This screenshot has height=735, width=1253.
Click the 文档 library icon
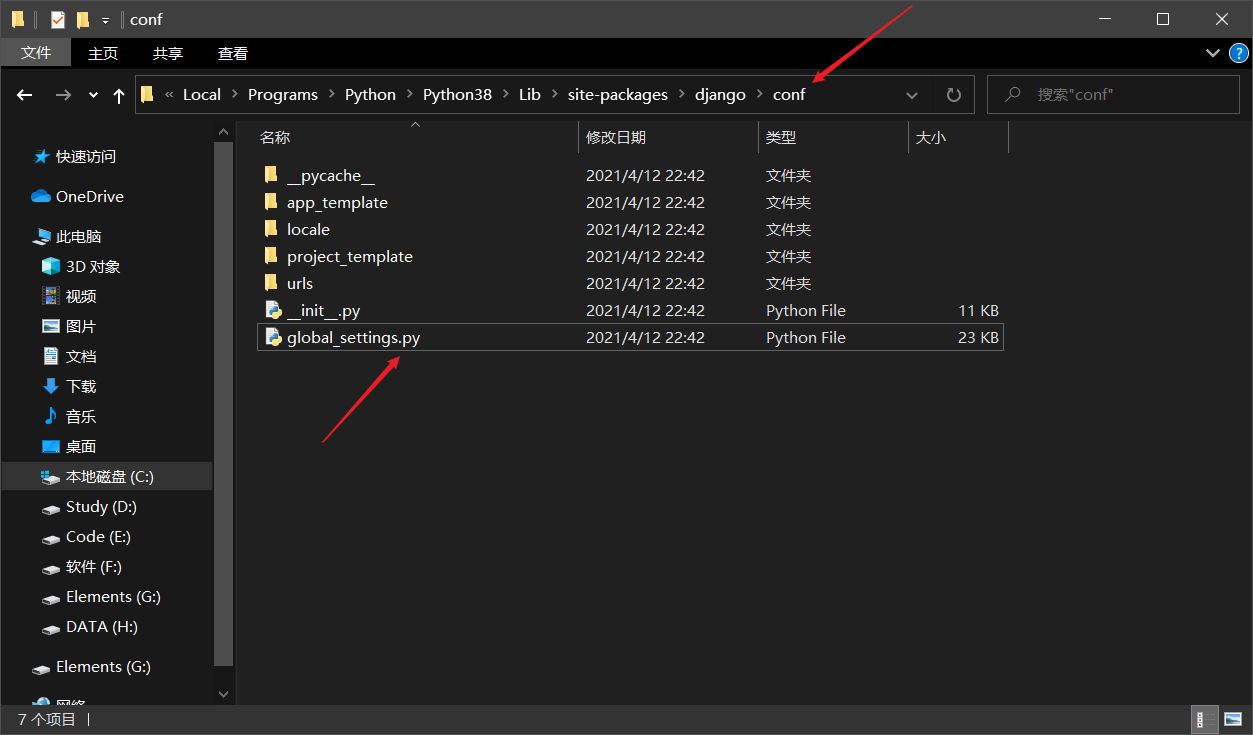[51, 356]
